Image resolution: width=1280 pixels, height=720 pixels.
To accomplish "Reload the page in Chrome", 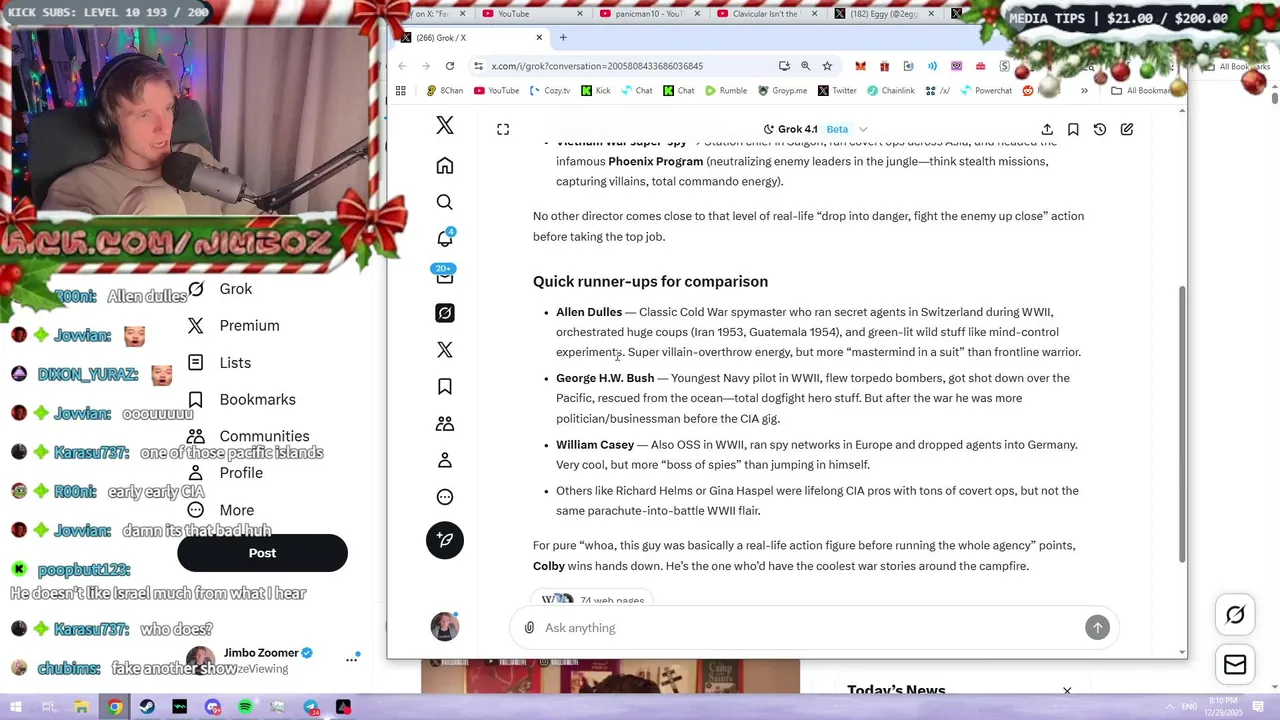I will [450, 66].
